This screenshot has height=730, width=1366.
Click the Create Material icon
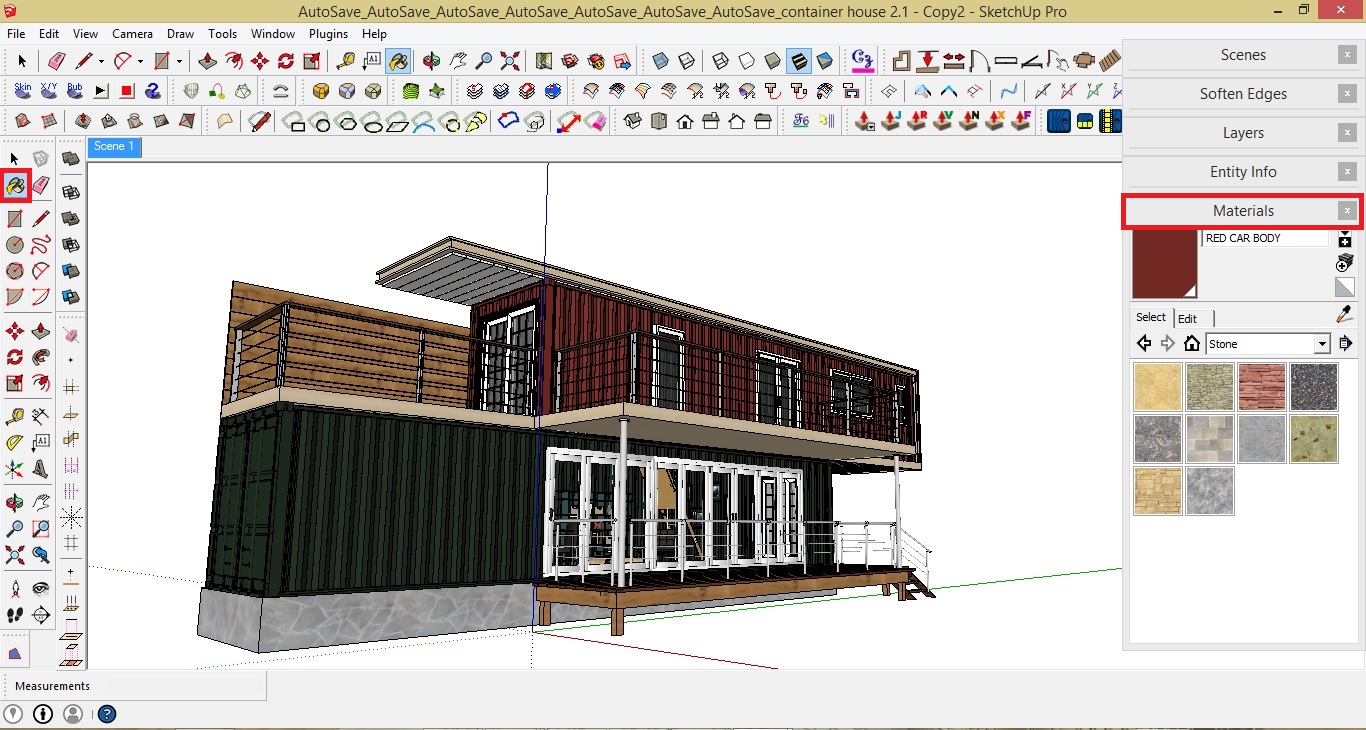click(1343, 263)
